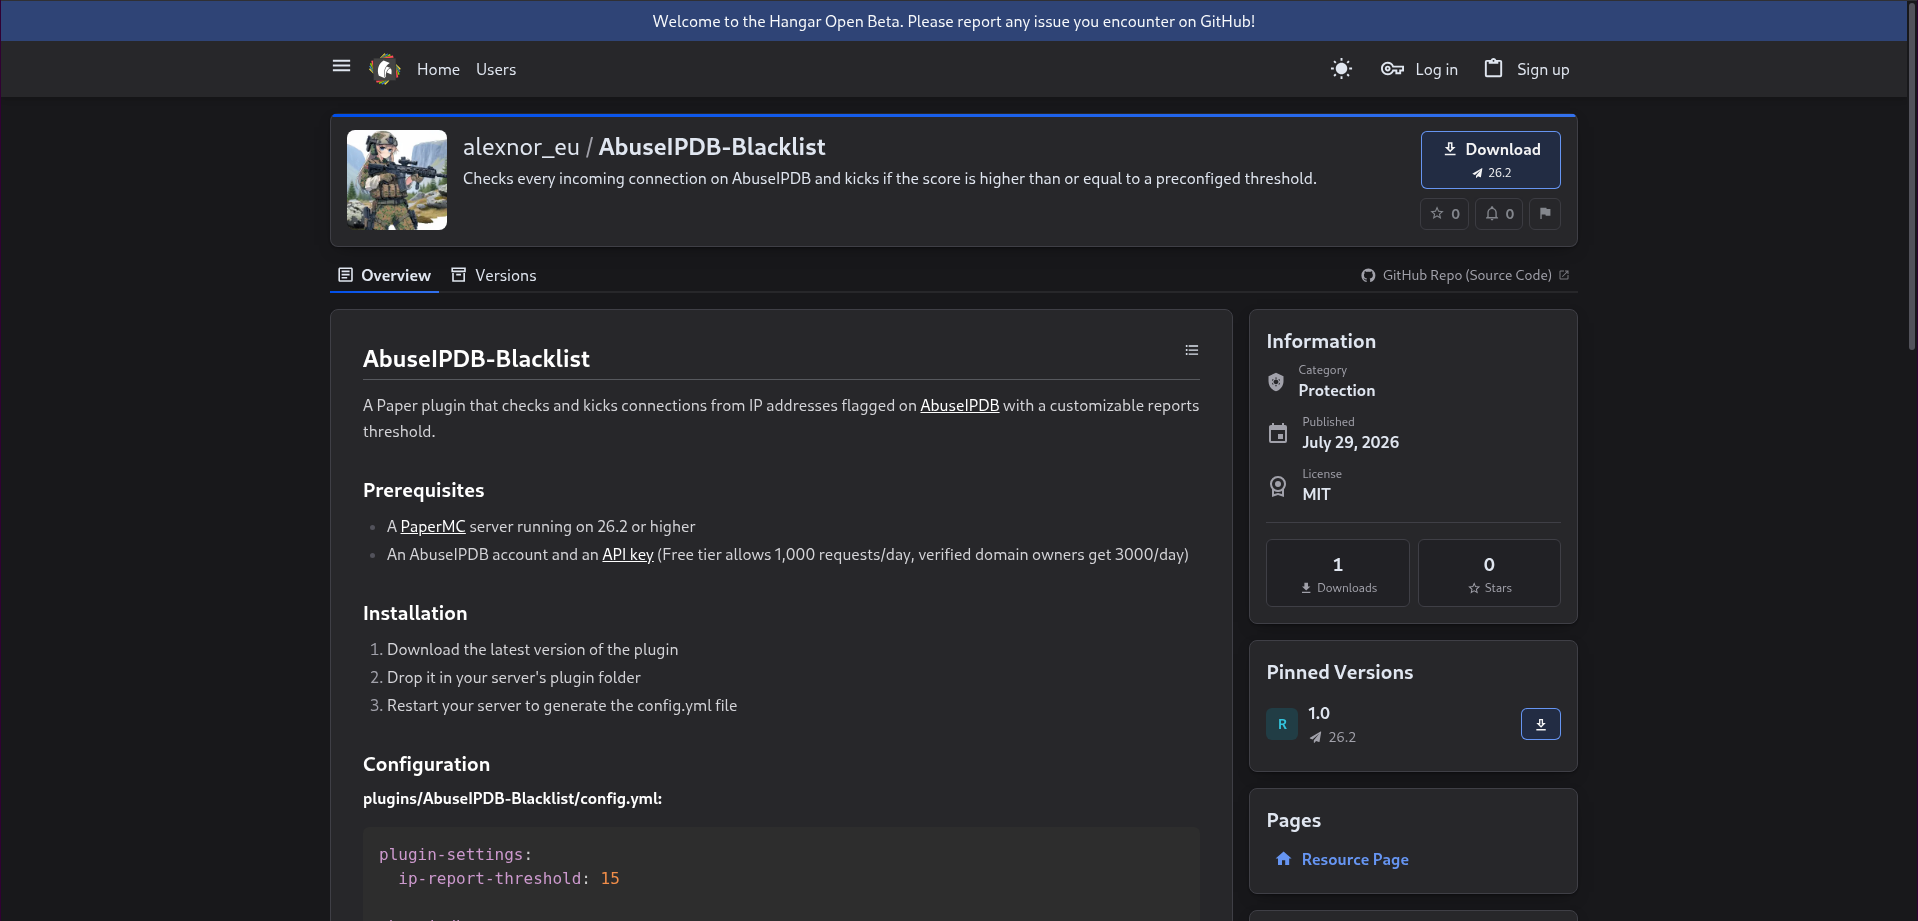Click the Hangar Open Beta banner text
This screenshot has height=921, width=1918.
click(953, 21)
